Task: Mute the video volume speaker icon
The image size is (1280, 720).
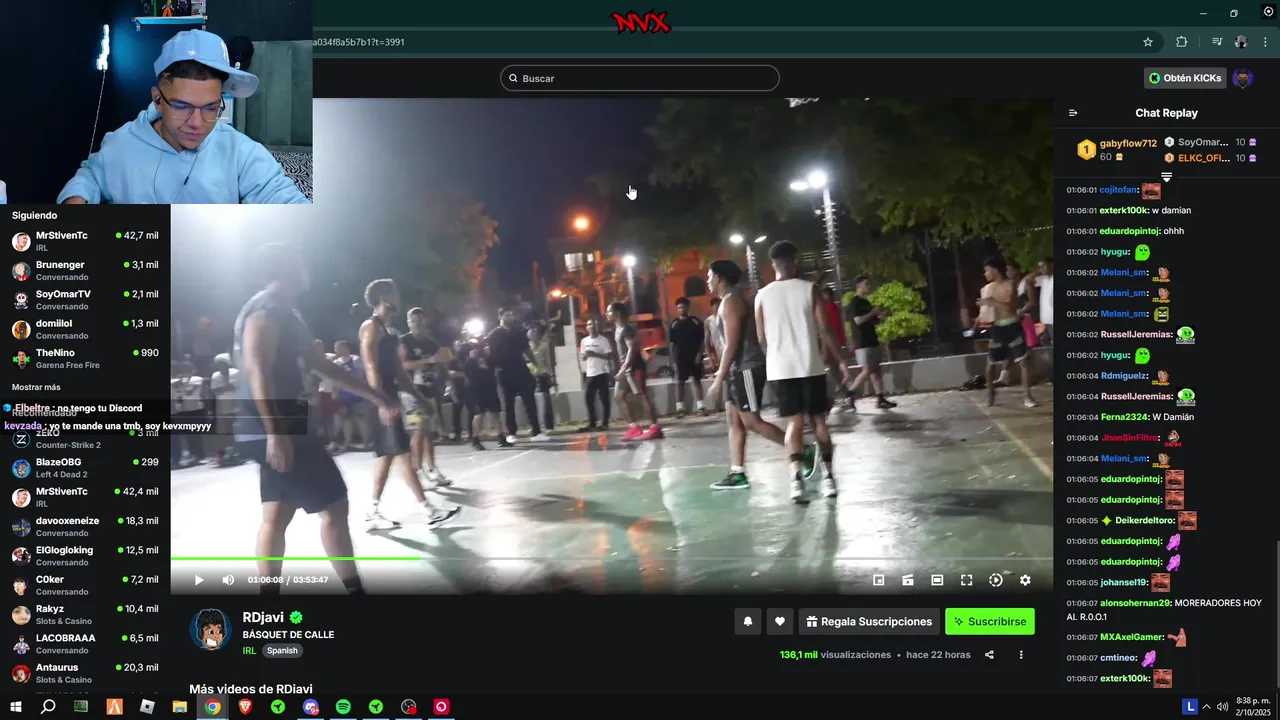Action: coord(228,580)
